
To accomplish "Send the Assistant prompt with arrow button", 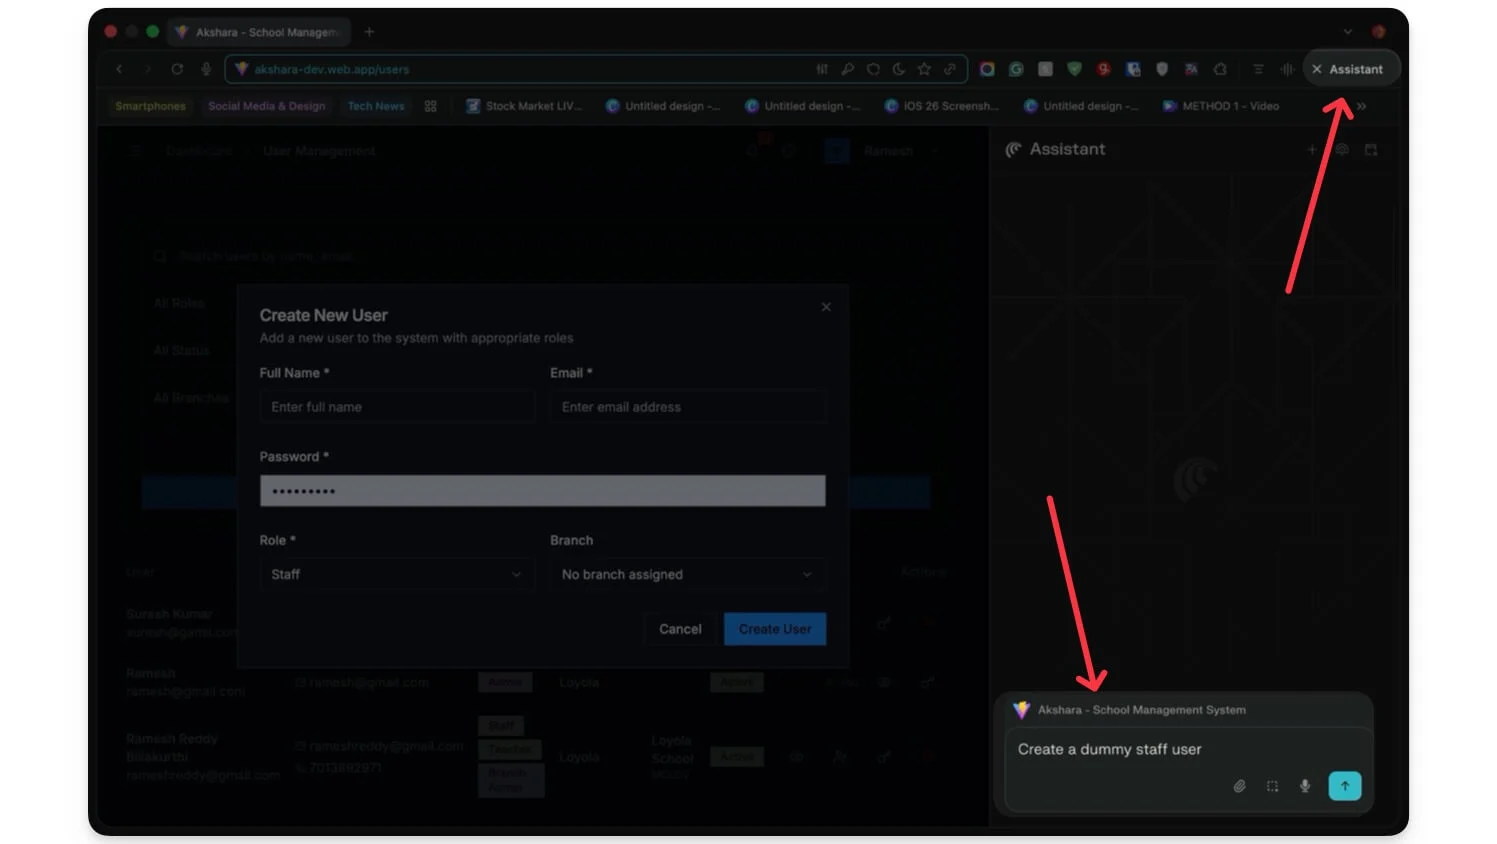I will coord(1344,786).
